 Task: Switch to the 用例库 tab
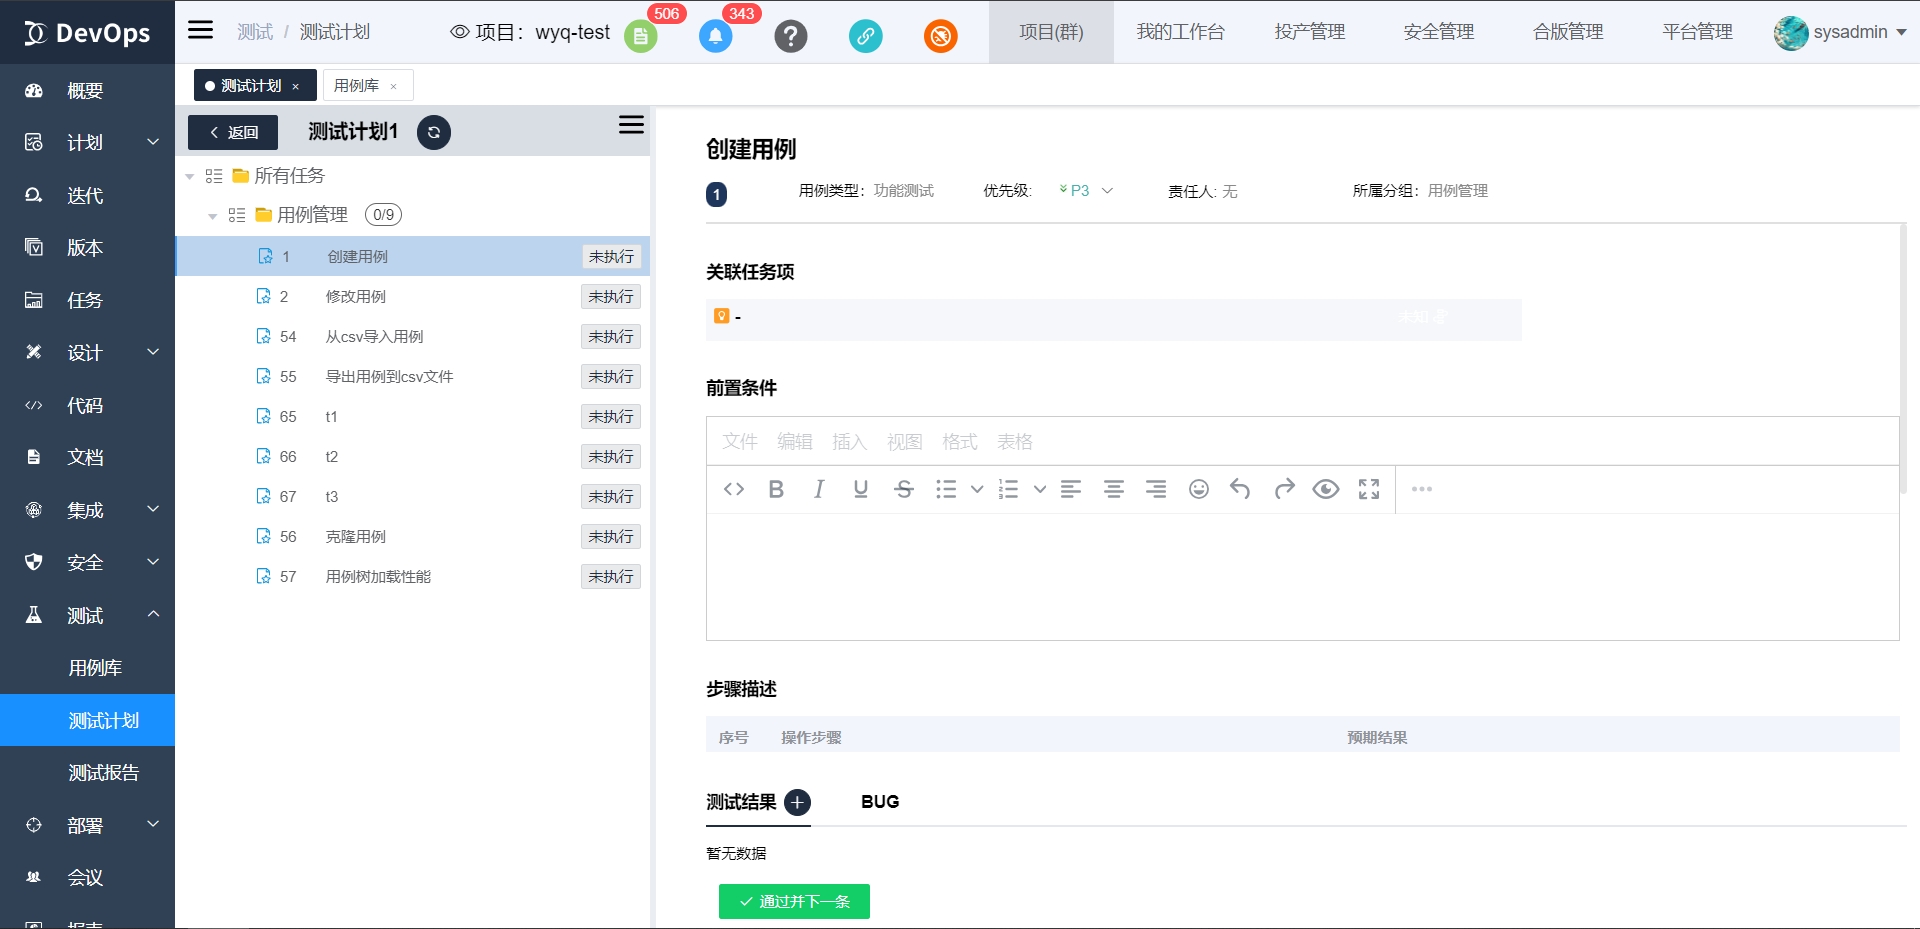(357, 85)
